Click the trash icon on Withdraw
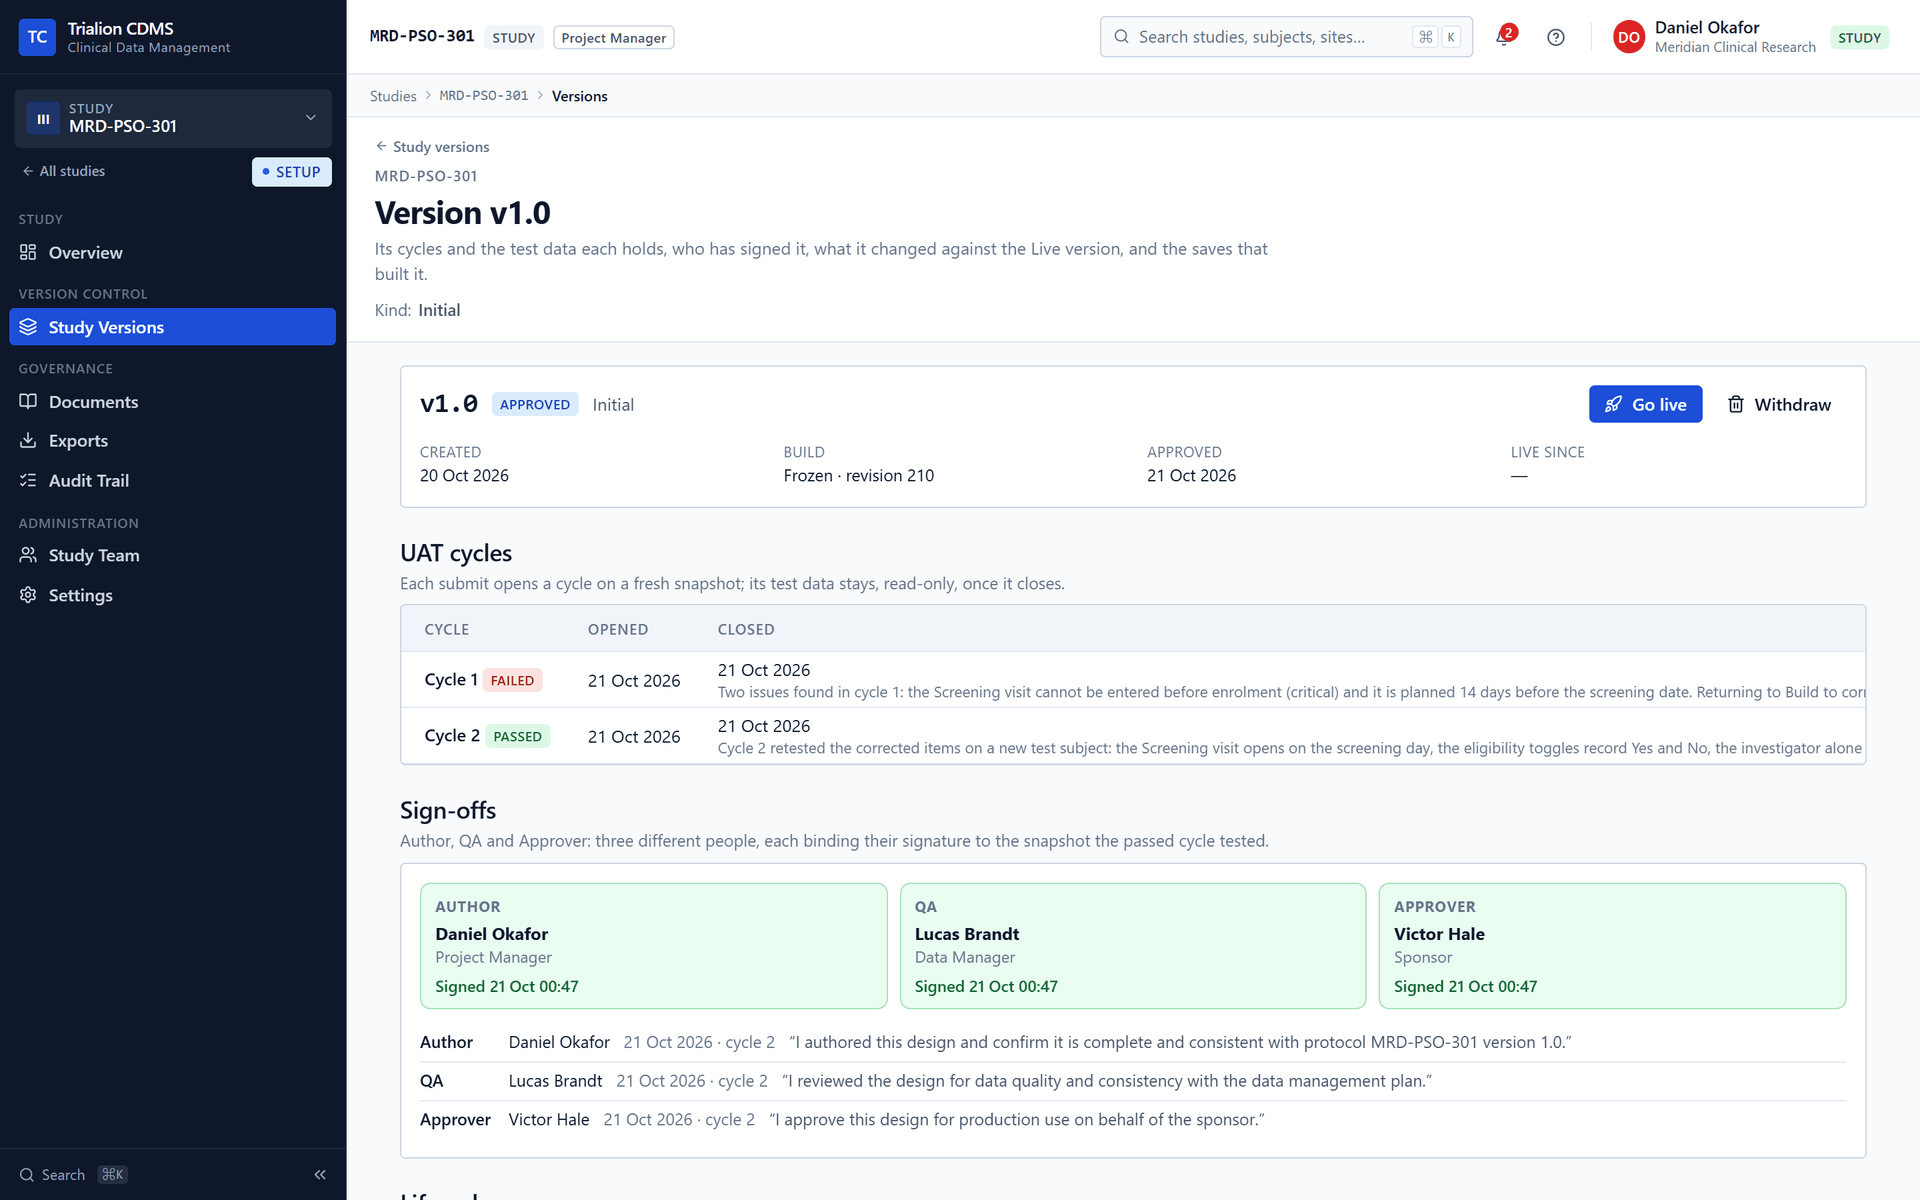The height and width of the screenshot is (1200, 1920). (x=1736, y=404)
